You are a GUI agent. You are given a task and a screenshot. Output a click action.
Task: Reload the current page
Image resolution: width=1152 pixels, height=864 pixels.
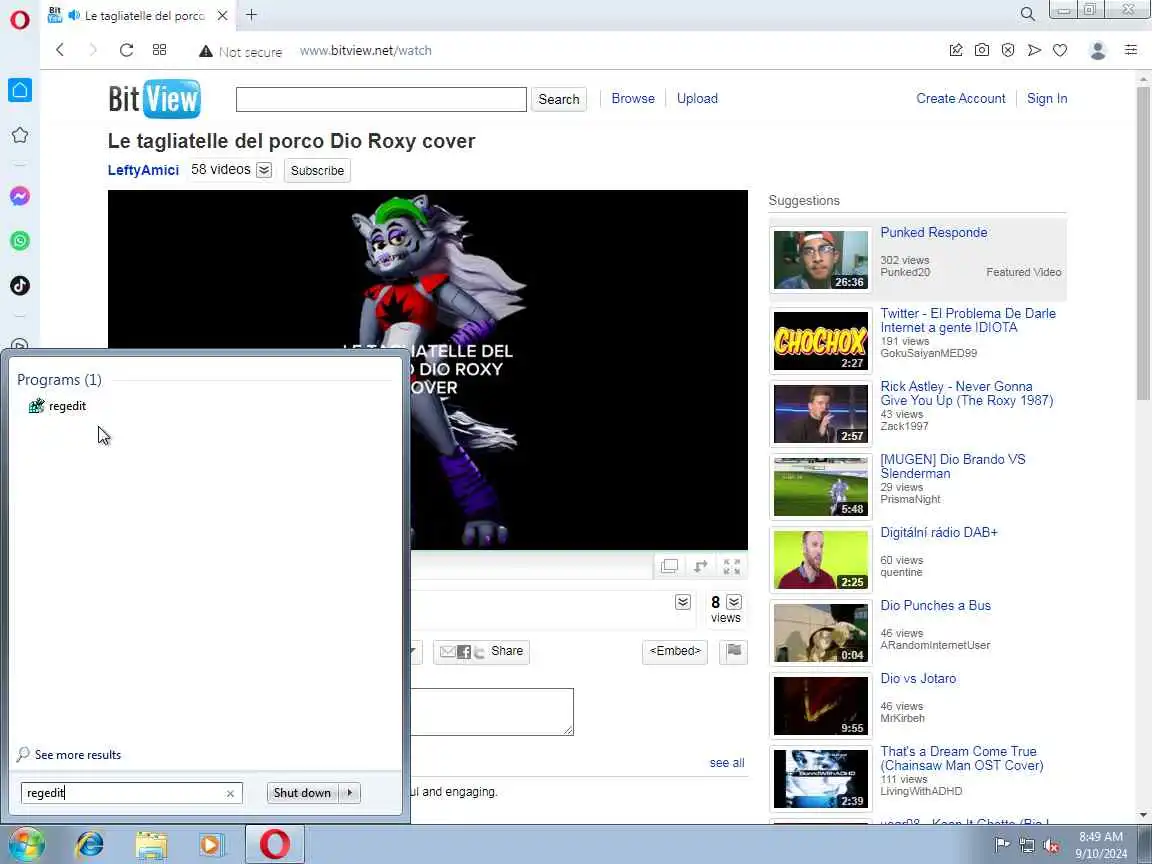126,50
